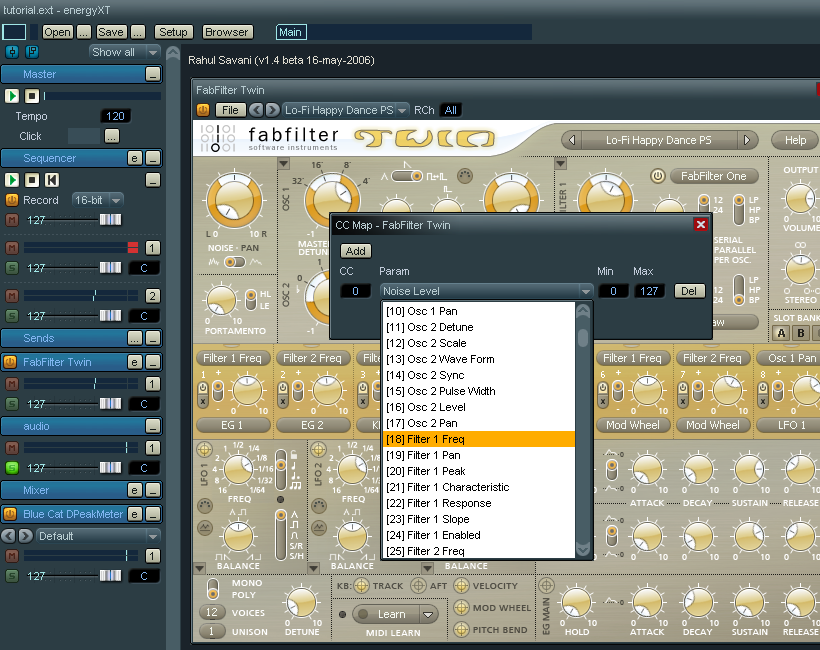The image size is (820, 650).
Task: Go to previous Blue Cat preset
Action: pos(8,535)
